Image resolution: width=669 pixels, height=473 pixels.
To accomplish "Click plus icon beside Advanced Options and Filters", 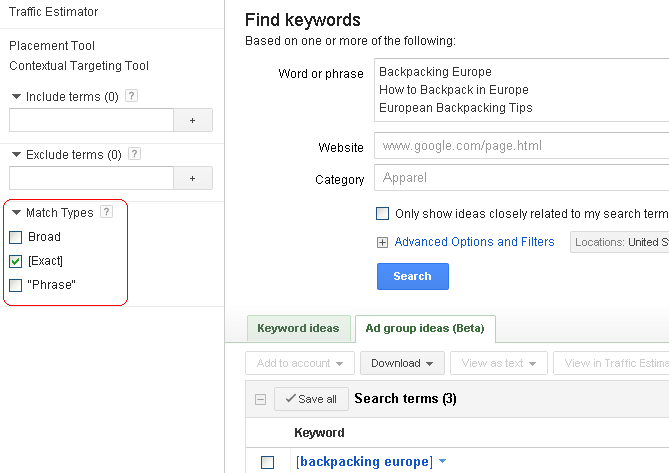I will point(382,242).
